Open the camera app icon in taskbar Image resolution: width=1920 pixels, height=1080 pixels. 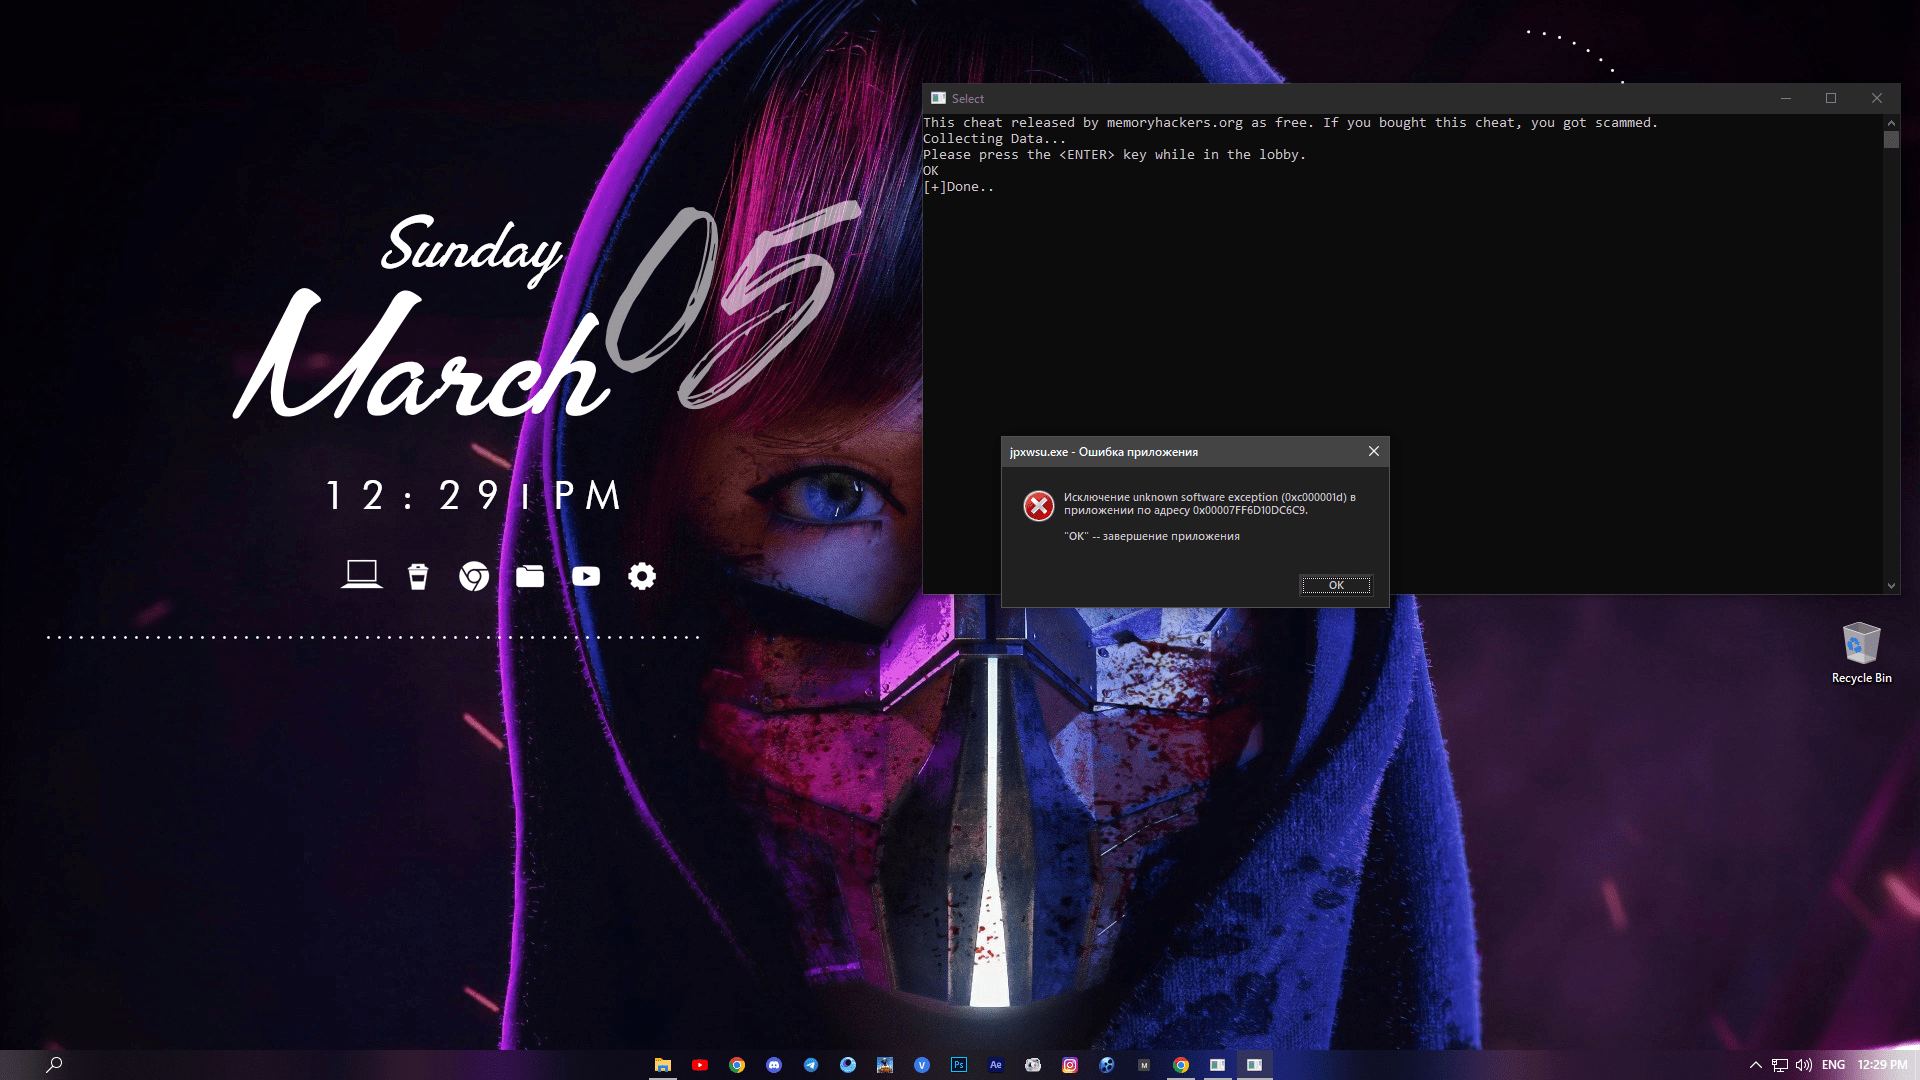point(1033,1065)
